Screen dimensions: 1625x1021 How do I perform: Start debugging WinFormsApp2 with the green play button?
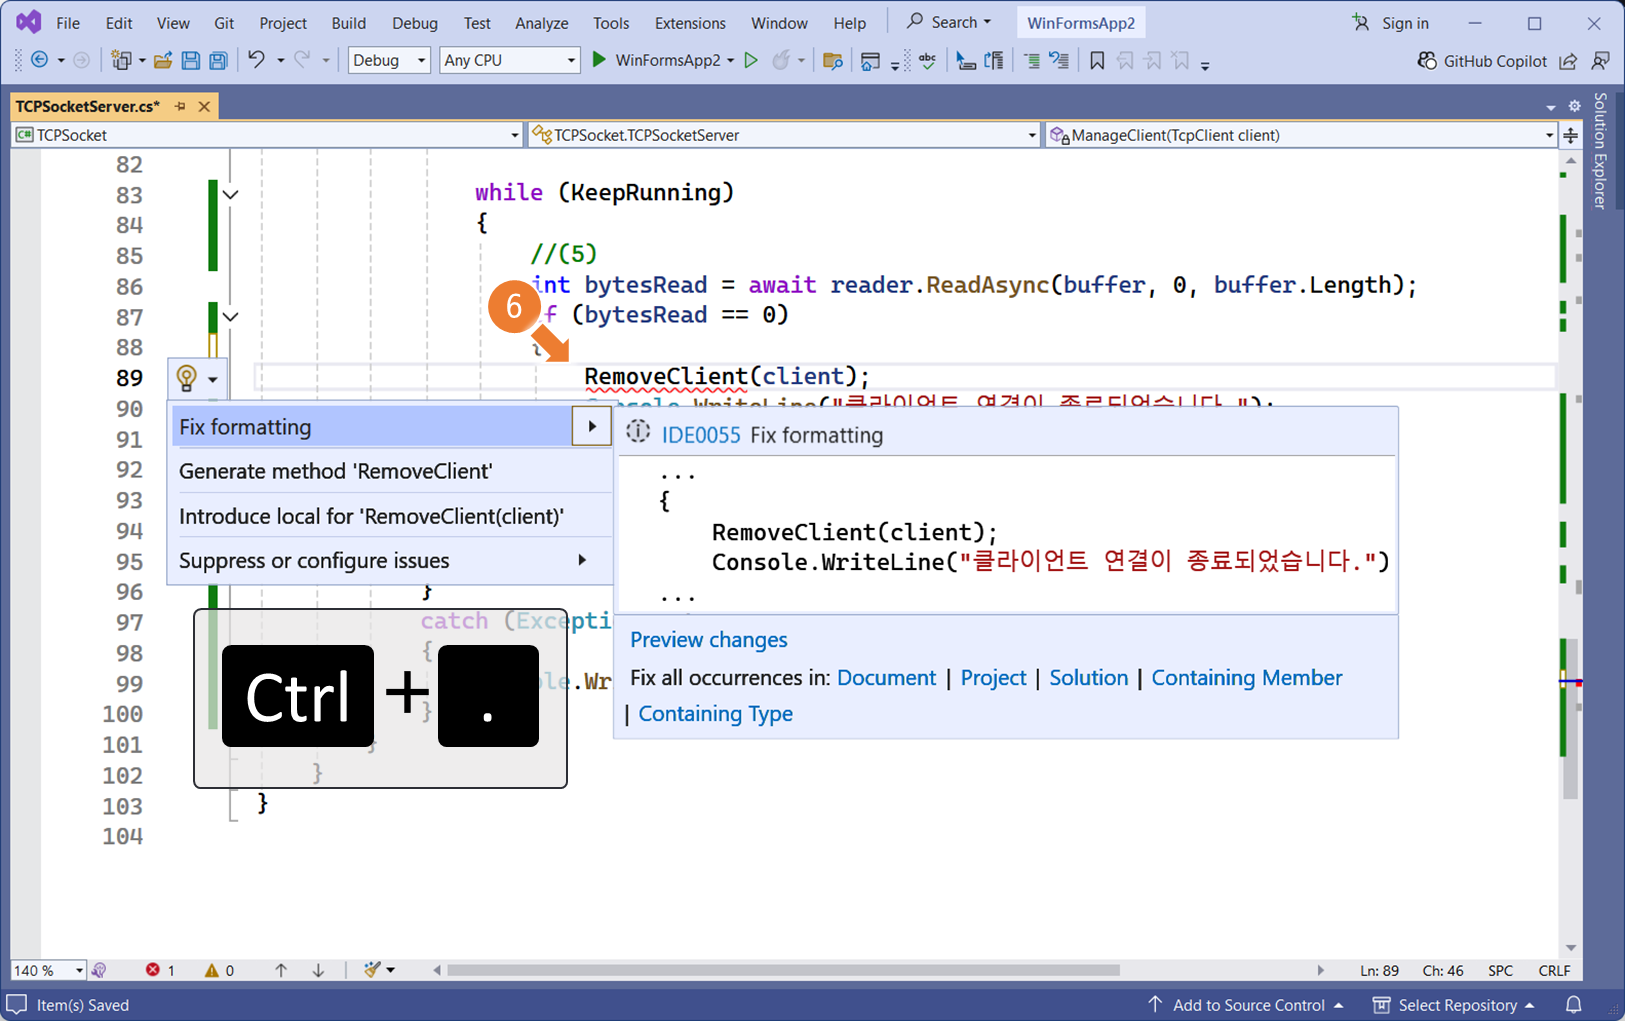[x=599, y=60]
